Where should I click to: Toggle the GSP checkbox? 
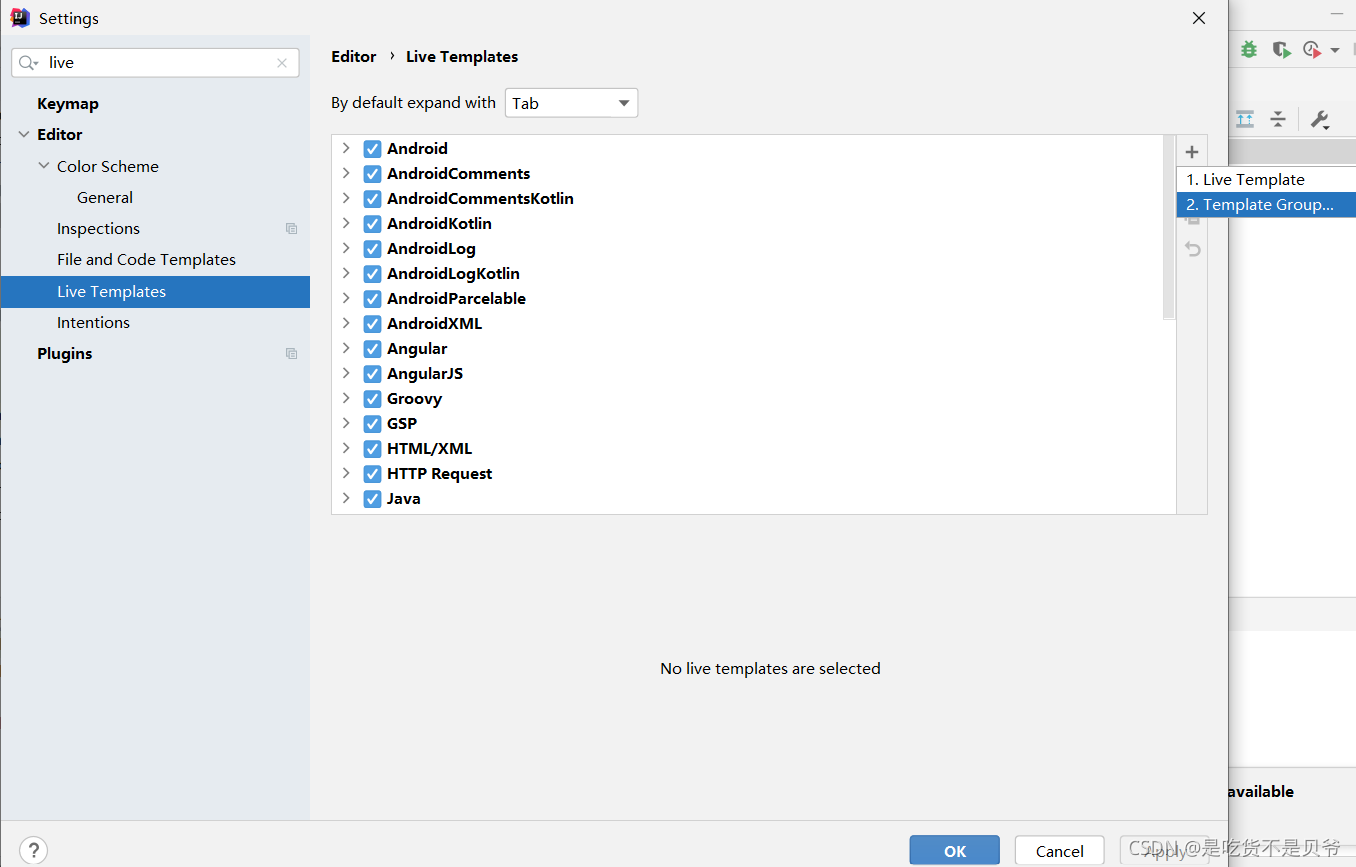point(372,424)
